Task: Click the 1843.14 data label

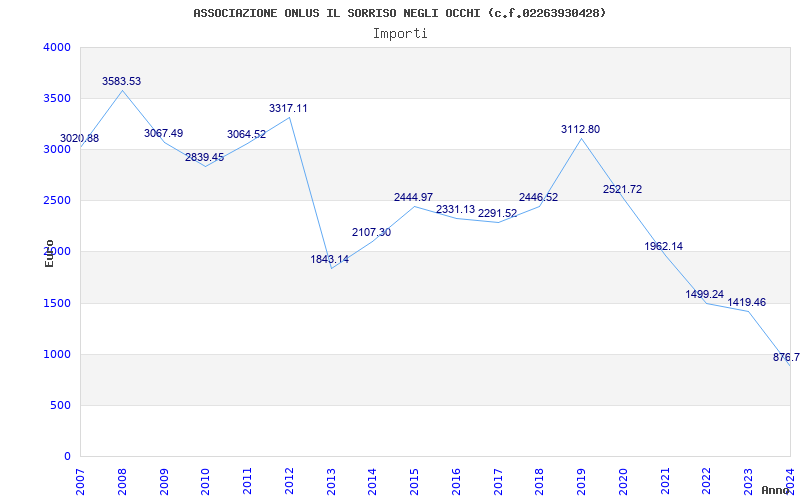Action: [x=330, y=259]
